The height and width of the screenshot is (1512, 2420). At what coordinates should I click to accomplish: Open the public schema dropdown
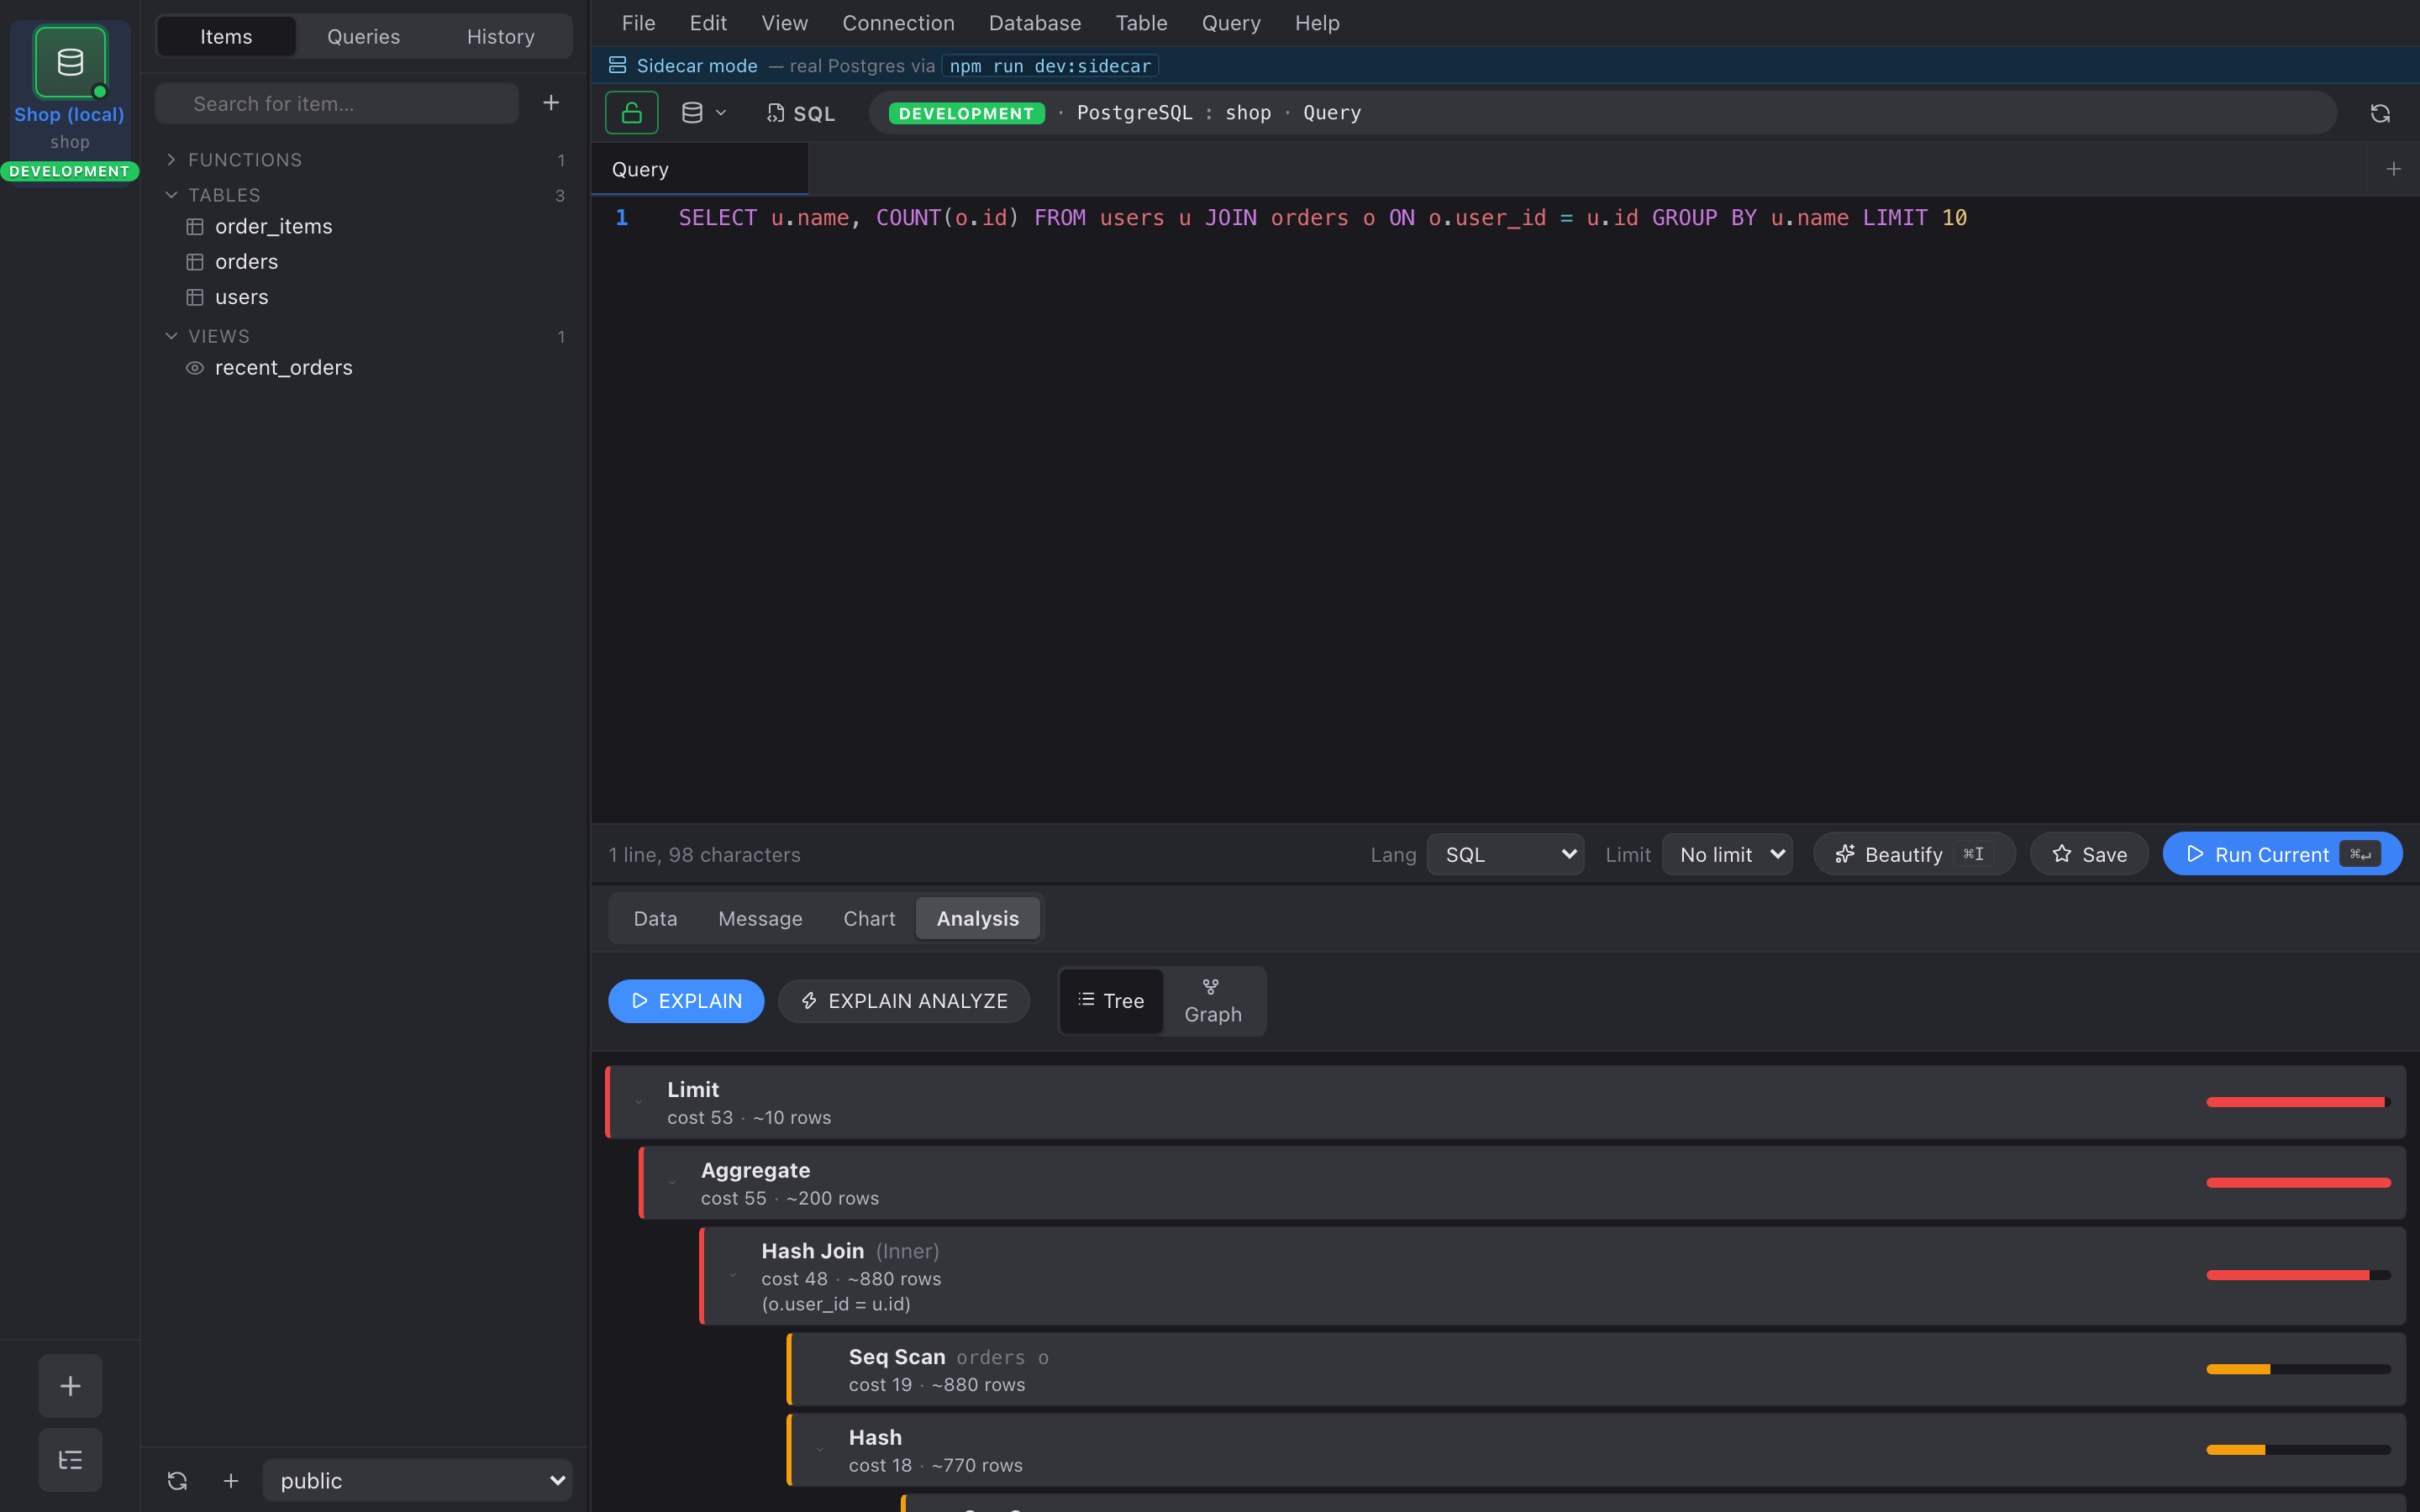coord(418,1481)
